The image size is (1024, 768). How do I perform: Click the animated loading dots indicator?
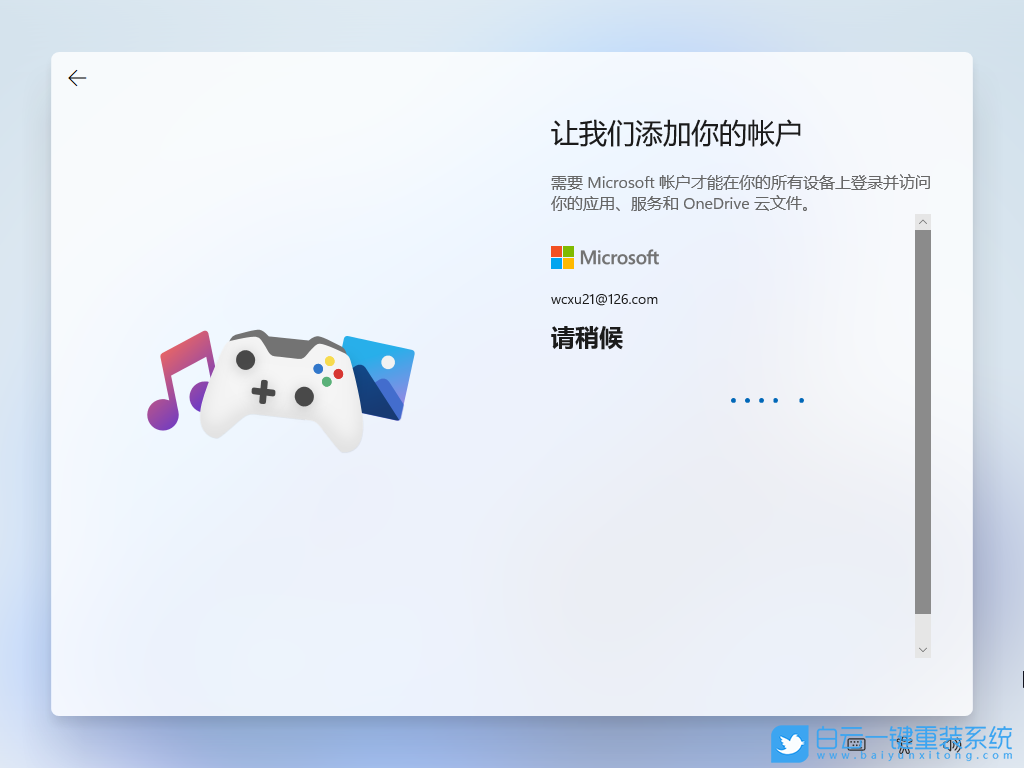pos(767,400)
